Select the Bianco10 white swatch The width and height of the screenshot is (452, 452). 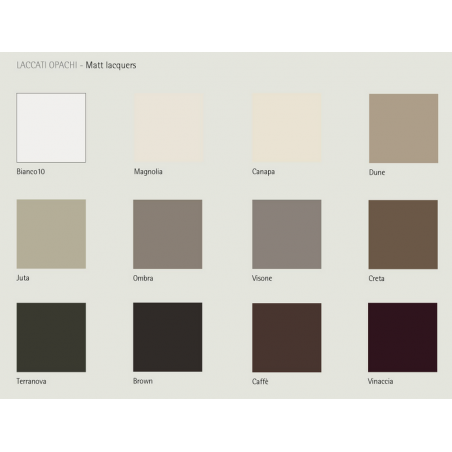51,128
